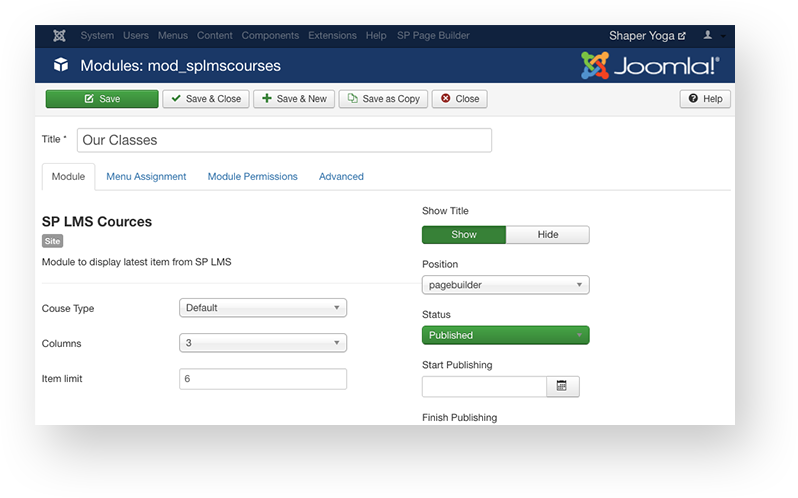
Task: Change the Published status dropdown
Action: click(505, 335)
